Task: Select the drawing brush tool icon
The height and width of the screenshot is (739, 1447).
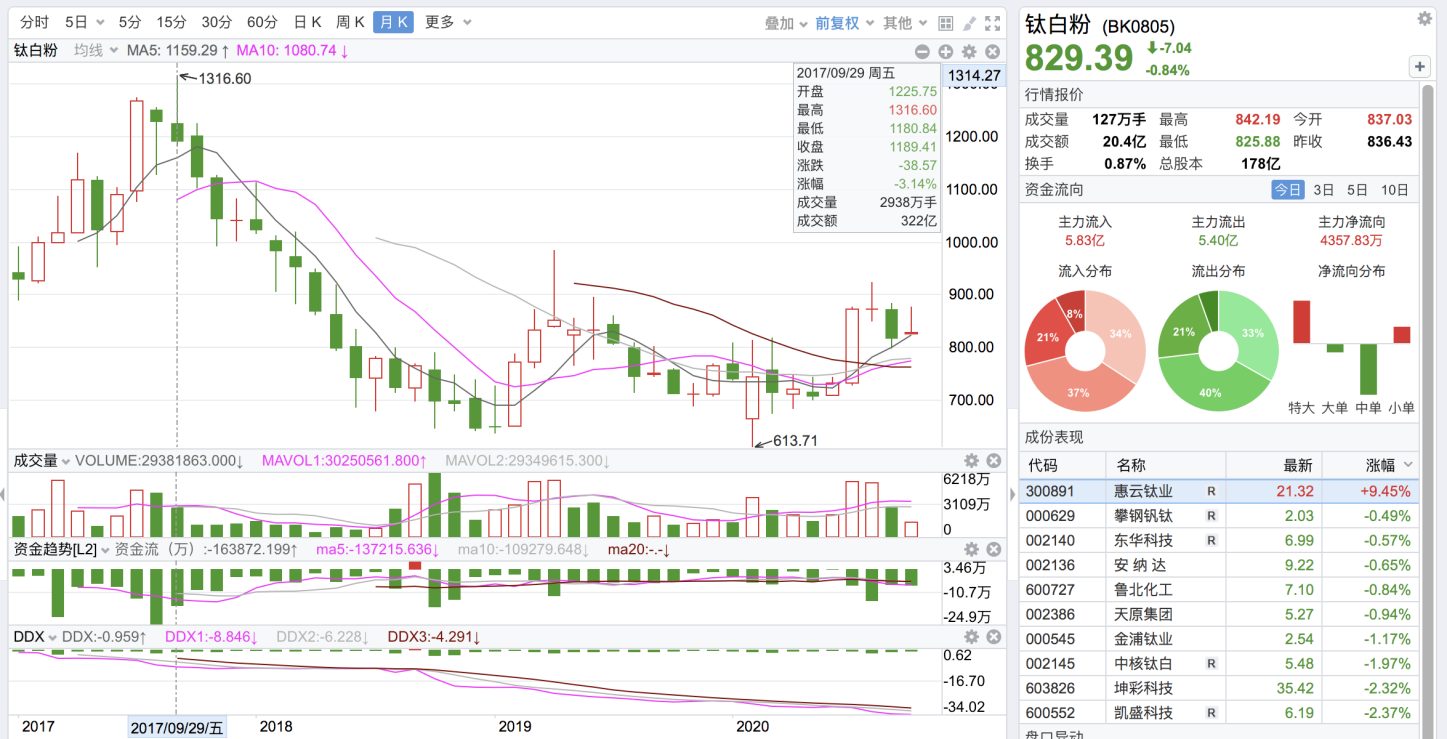Action: click(969, 23)
